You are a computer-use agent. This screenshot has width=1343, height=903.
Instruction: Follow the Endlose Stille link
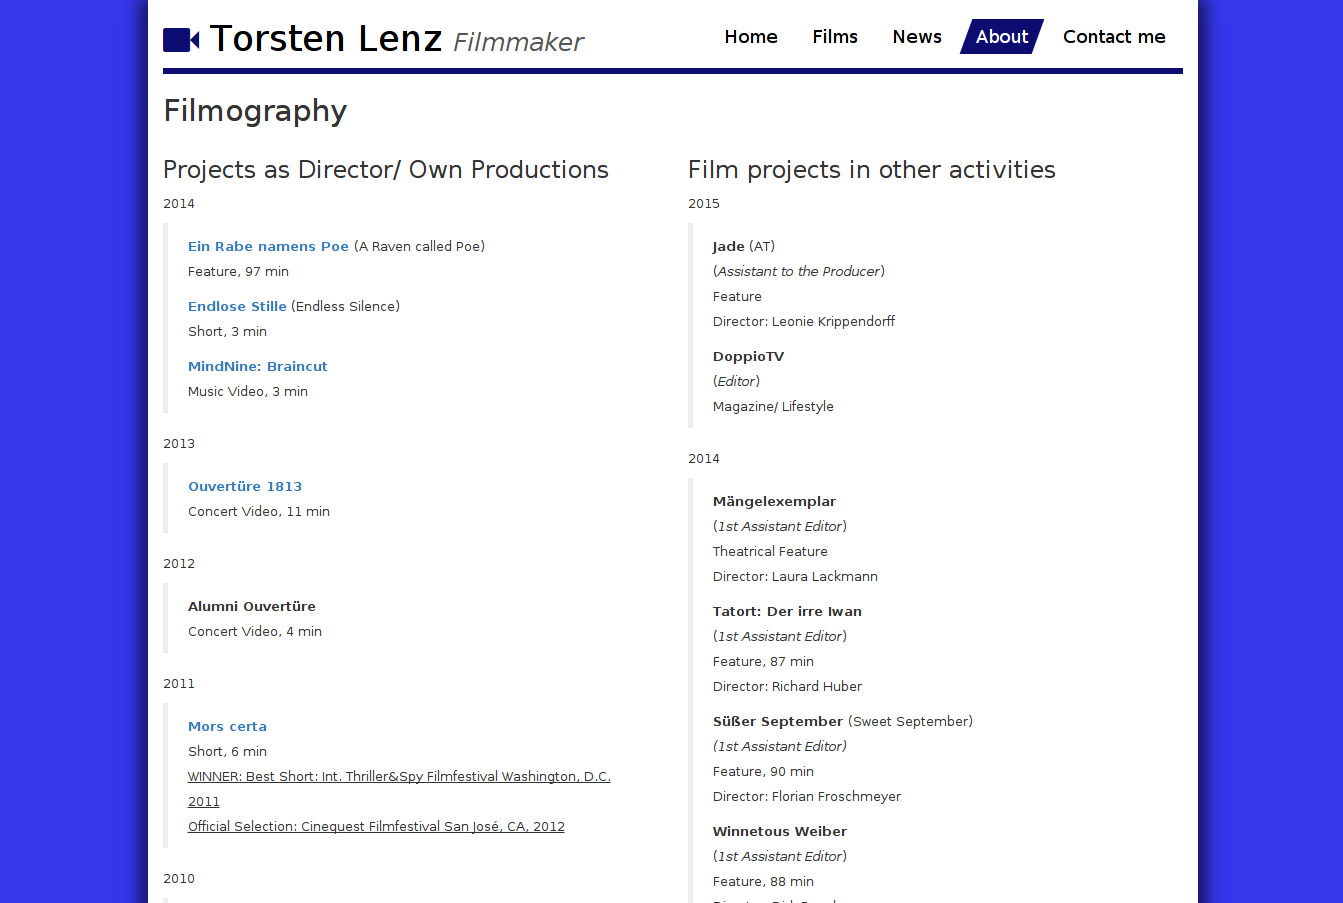237,307
